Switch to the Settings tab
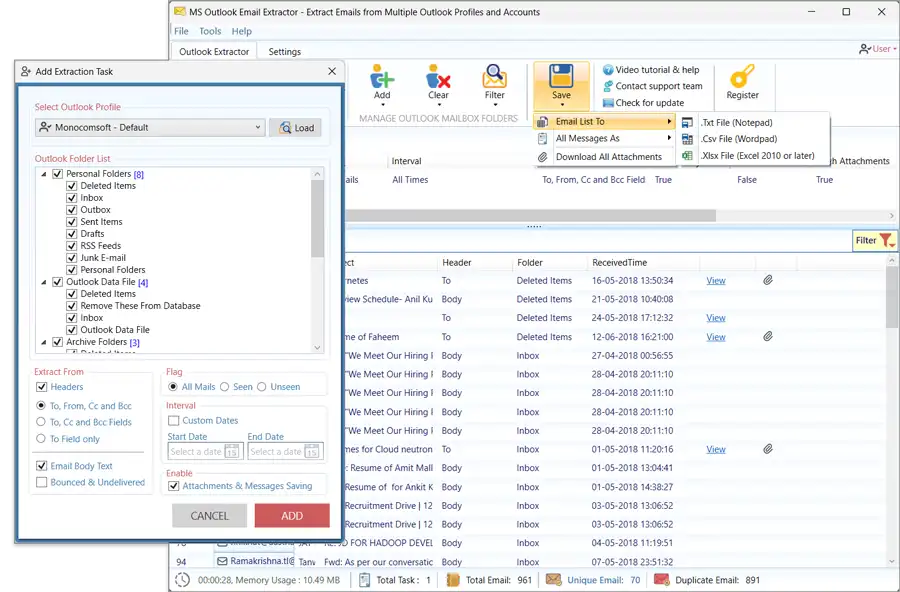The width and height of the screenshot is (900, 592). [x=284, y=52]
